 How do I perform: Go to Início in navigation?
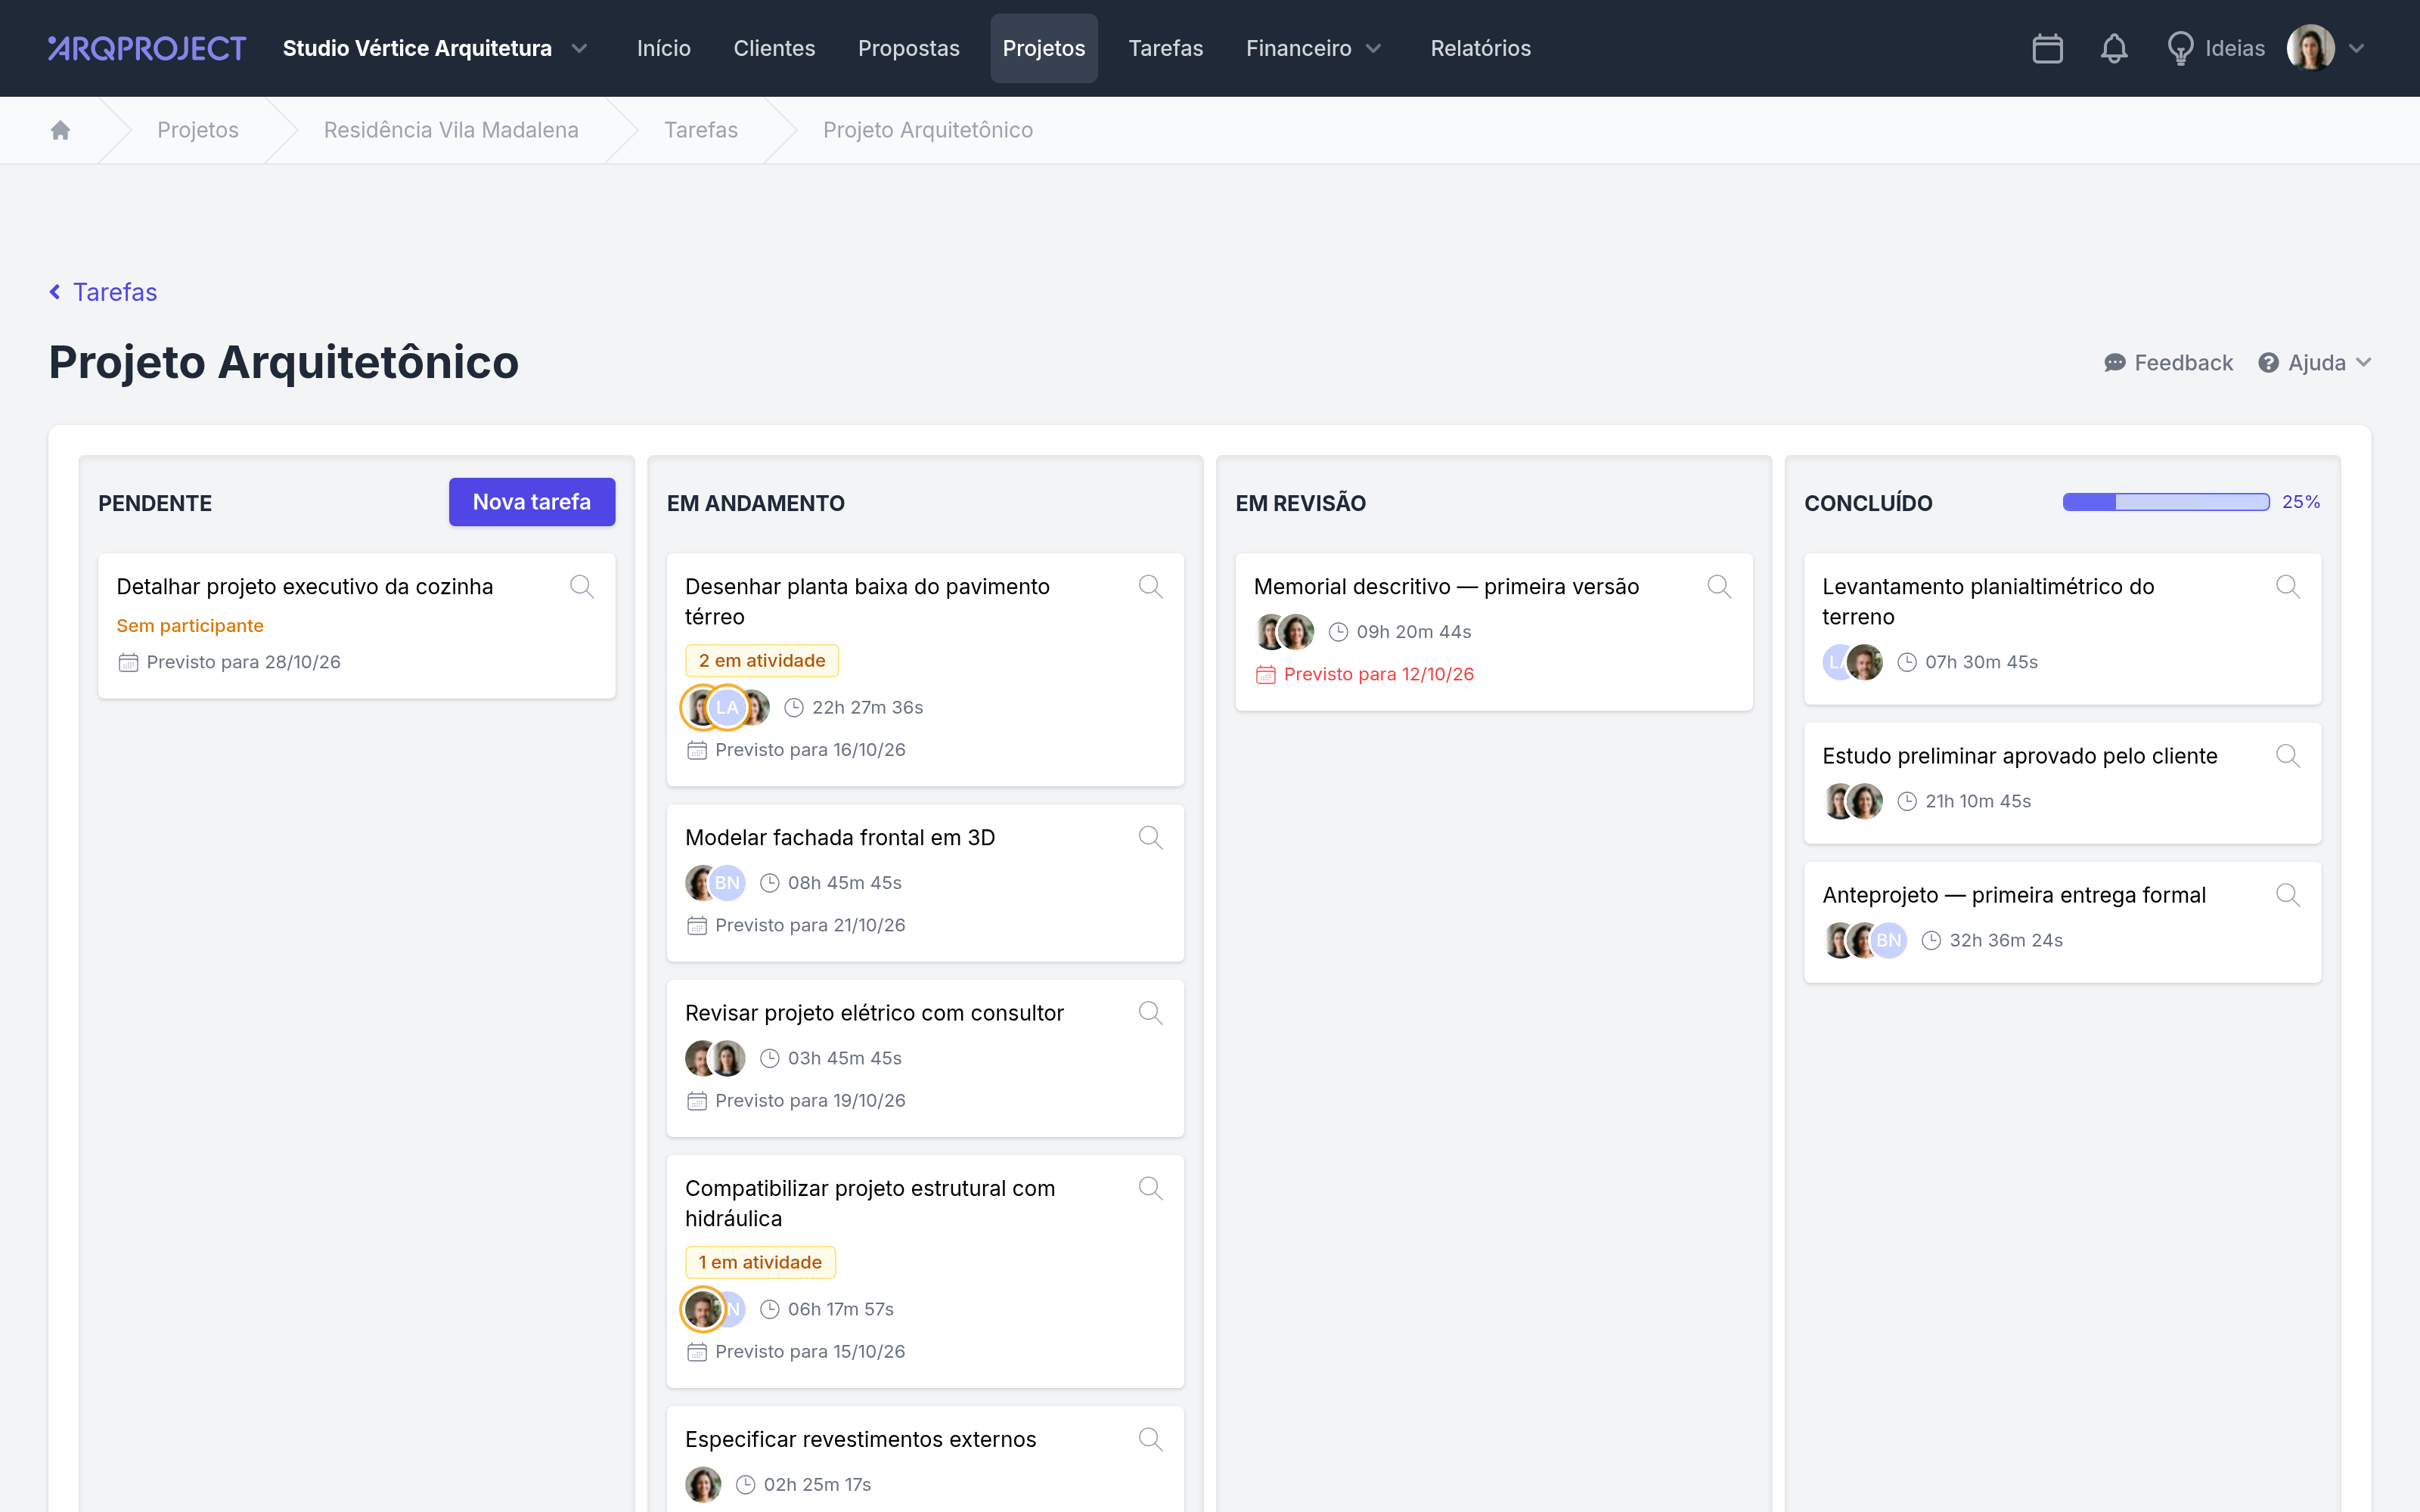pyautogui.click(x=664, y=48)
